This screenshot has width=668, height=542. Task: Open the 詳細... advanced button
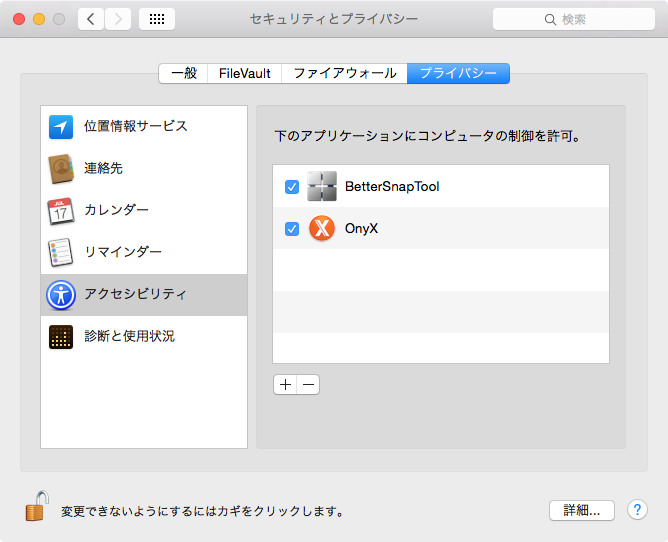582,510
